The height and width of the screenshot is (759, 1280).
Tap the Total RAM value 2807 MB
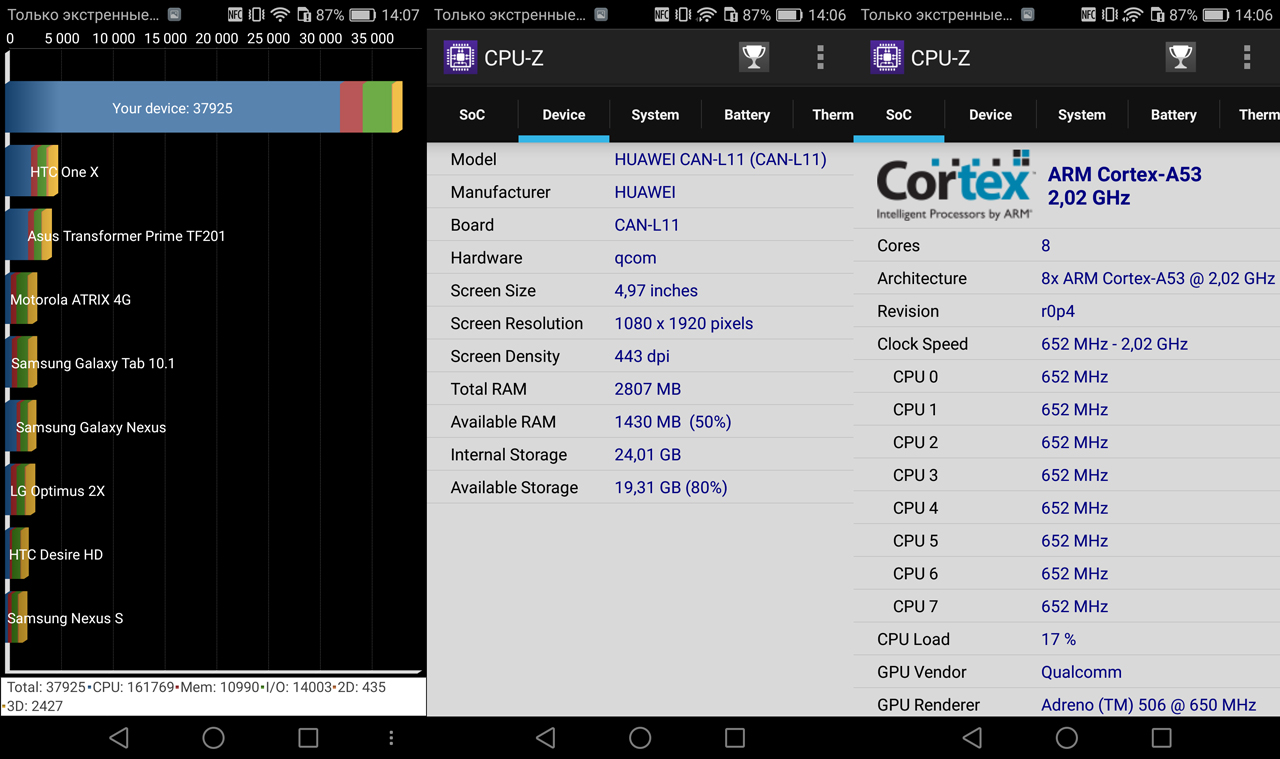[648, 389]
